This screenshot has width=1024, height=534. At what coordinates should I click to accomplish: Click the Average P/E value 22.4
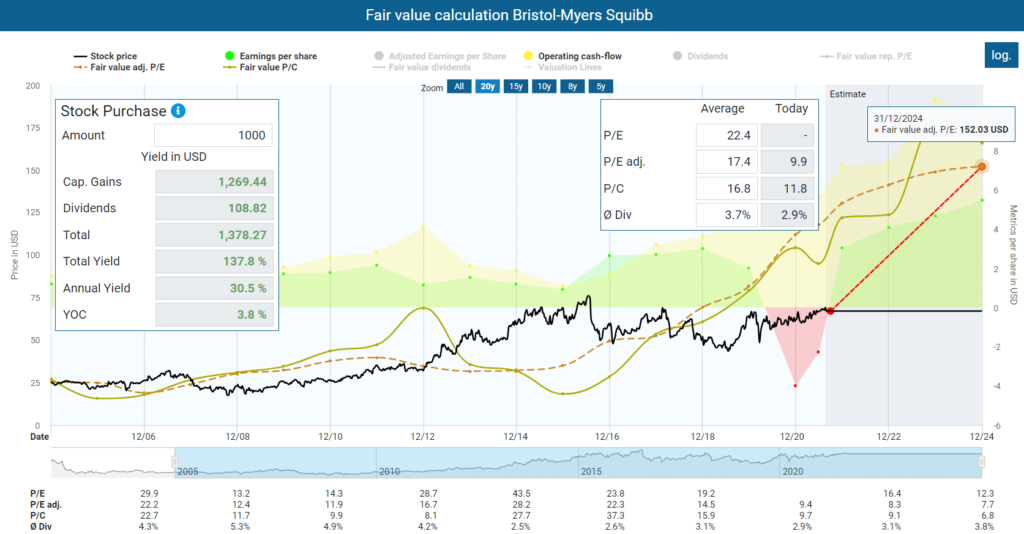(726, 135)
